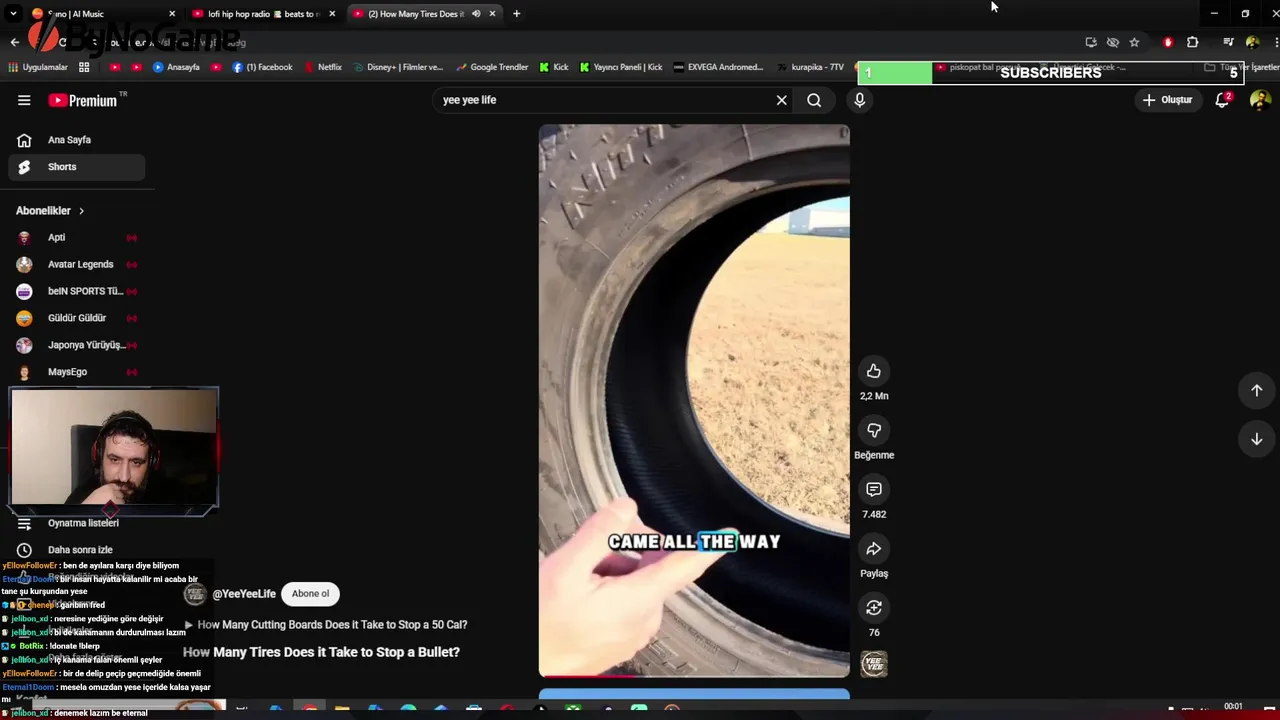Click Chrome profile avatar in toolbar

(1252, 42)
